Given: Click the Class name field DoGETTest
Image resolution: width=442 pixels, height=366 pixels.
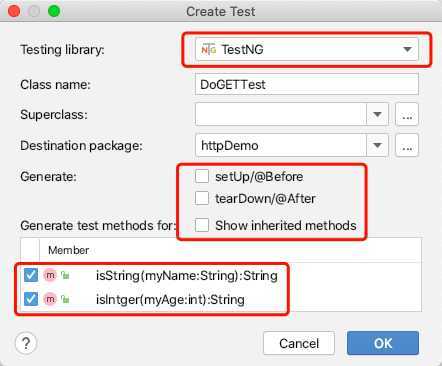Looking at the screenshot, I should [x=307, y=84].
